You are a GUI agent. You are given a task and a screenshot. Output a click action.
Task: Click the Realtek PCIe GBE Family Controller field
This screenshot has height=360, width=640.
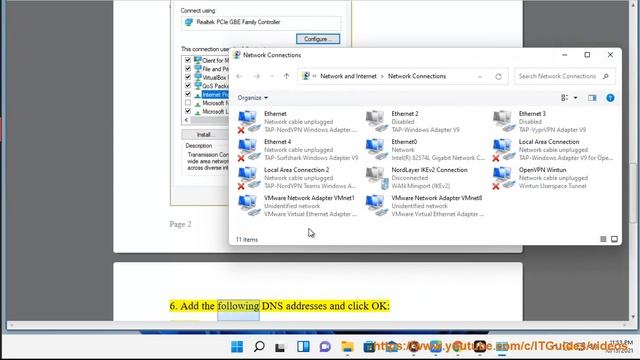(261, 22)
